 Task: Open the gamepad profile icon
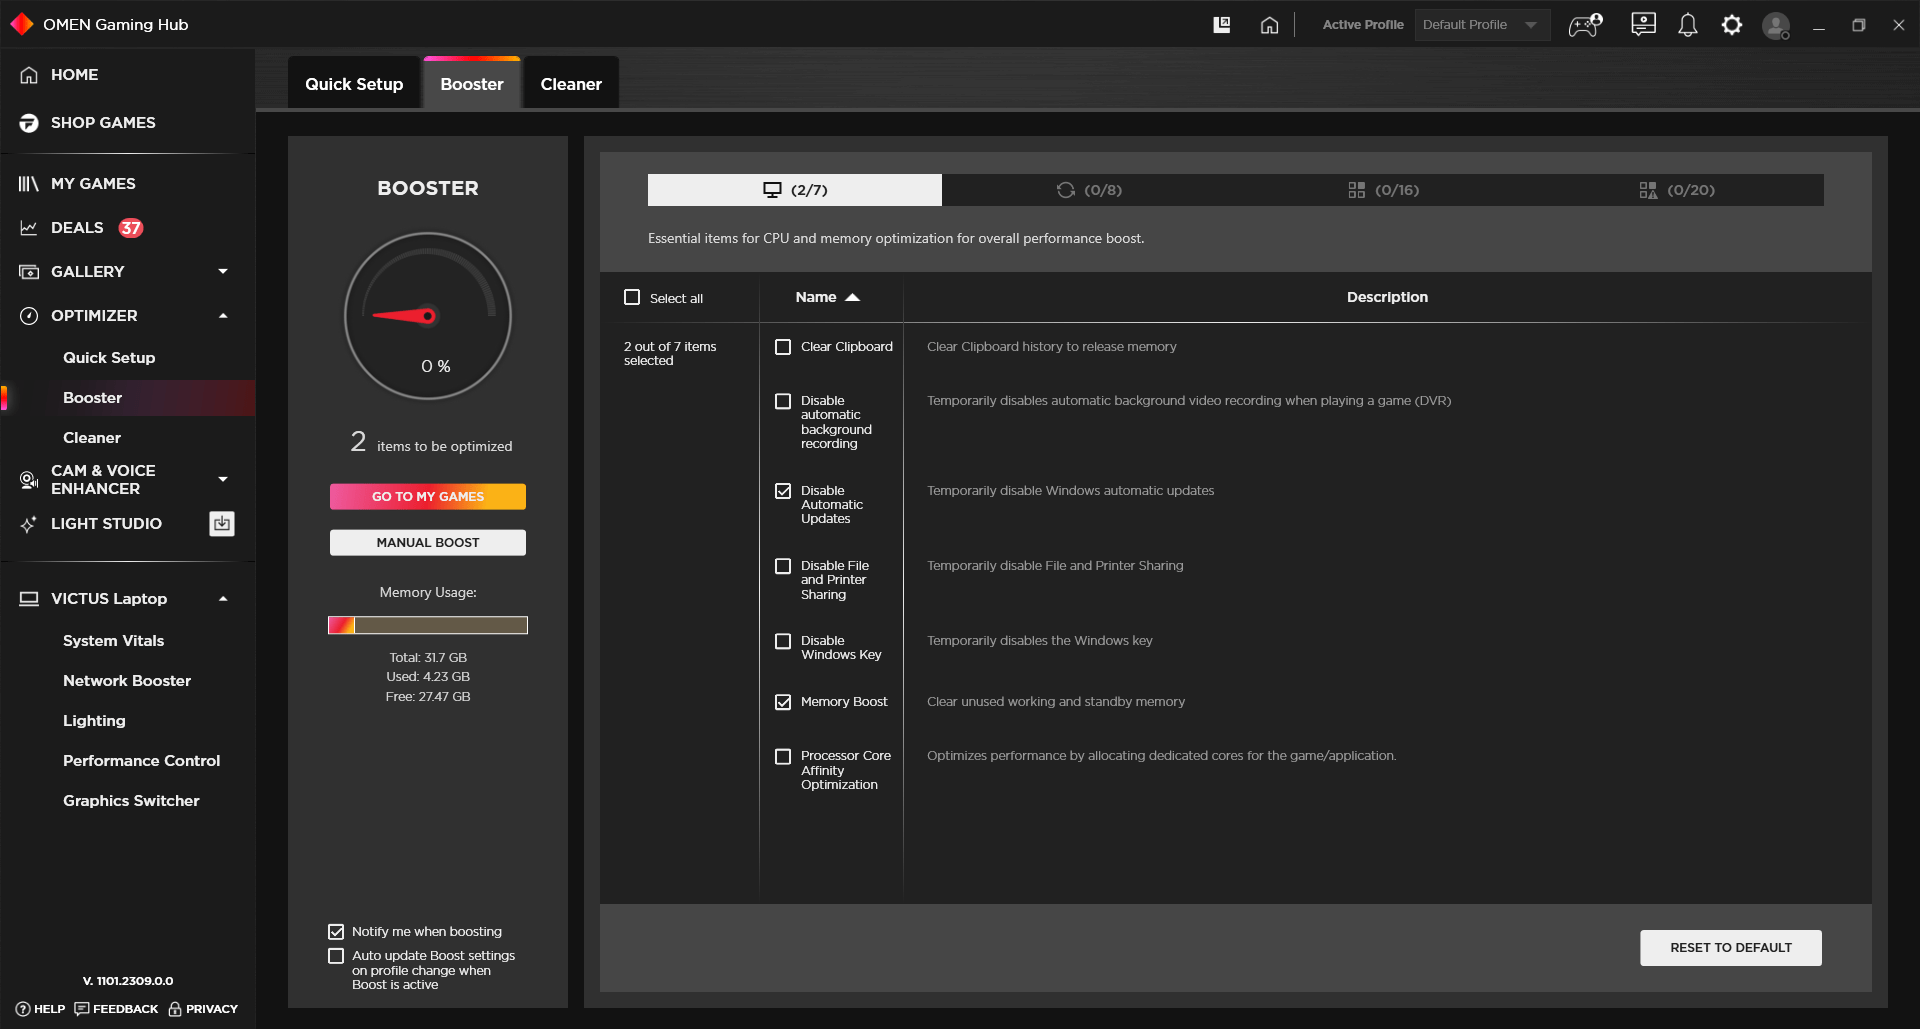pos(1586,25)
